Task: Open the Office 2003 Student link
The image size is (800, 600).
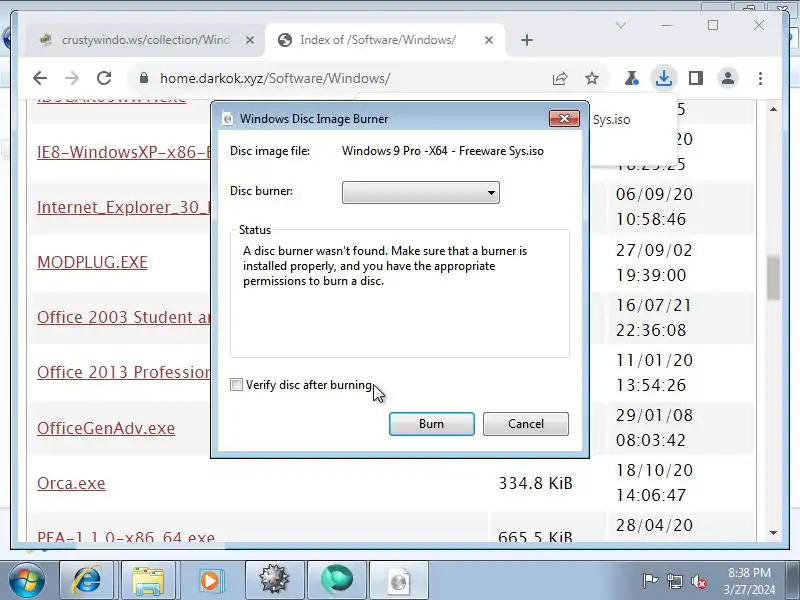Action: (123, 317)
